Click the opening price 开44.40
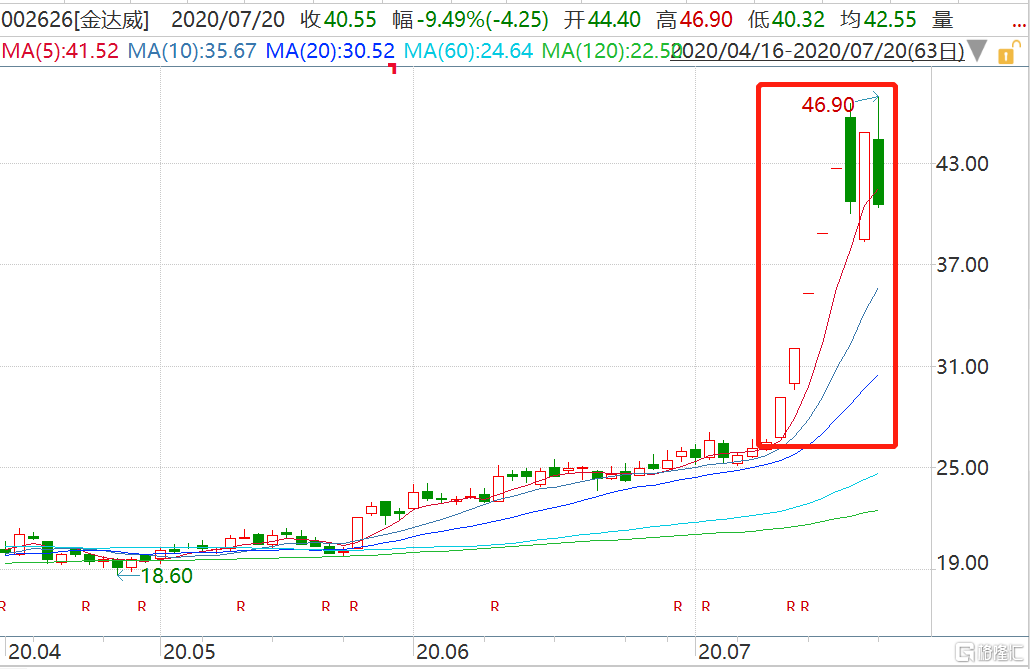 tap(602, 20)
